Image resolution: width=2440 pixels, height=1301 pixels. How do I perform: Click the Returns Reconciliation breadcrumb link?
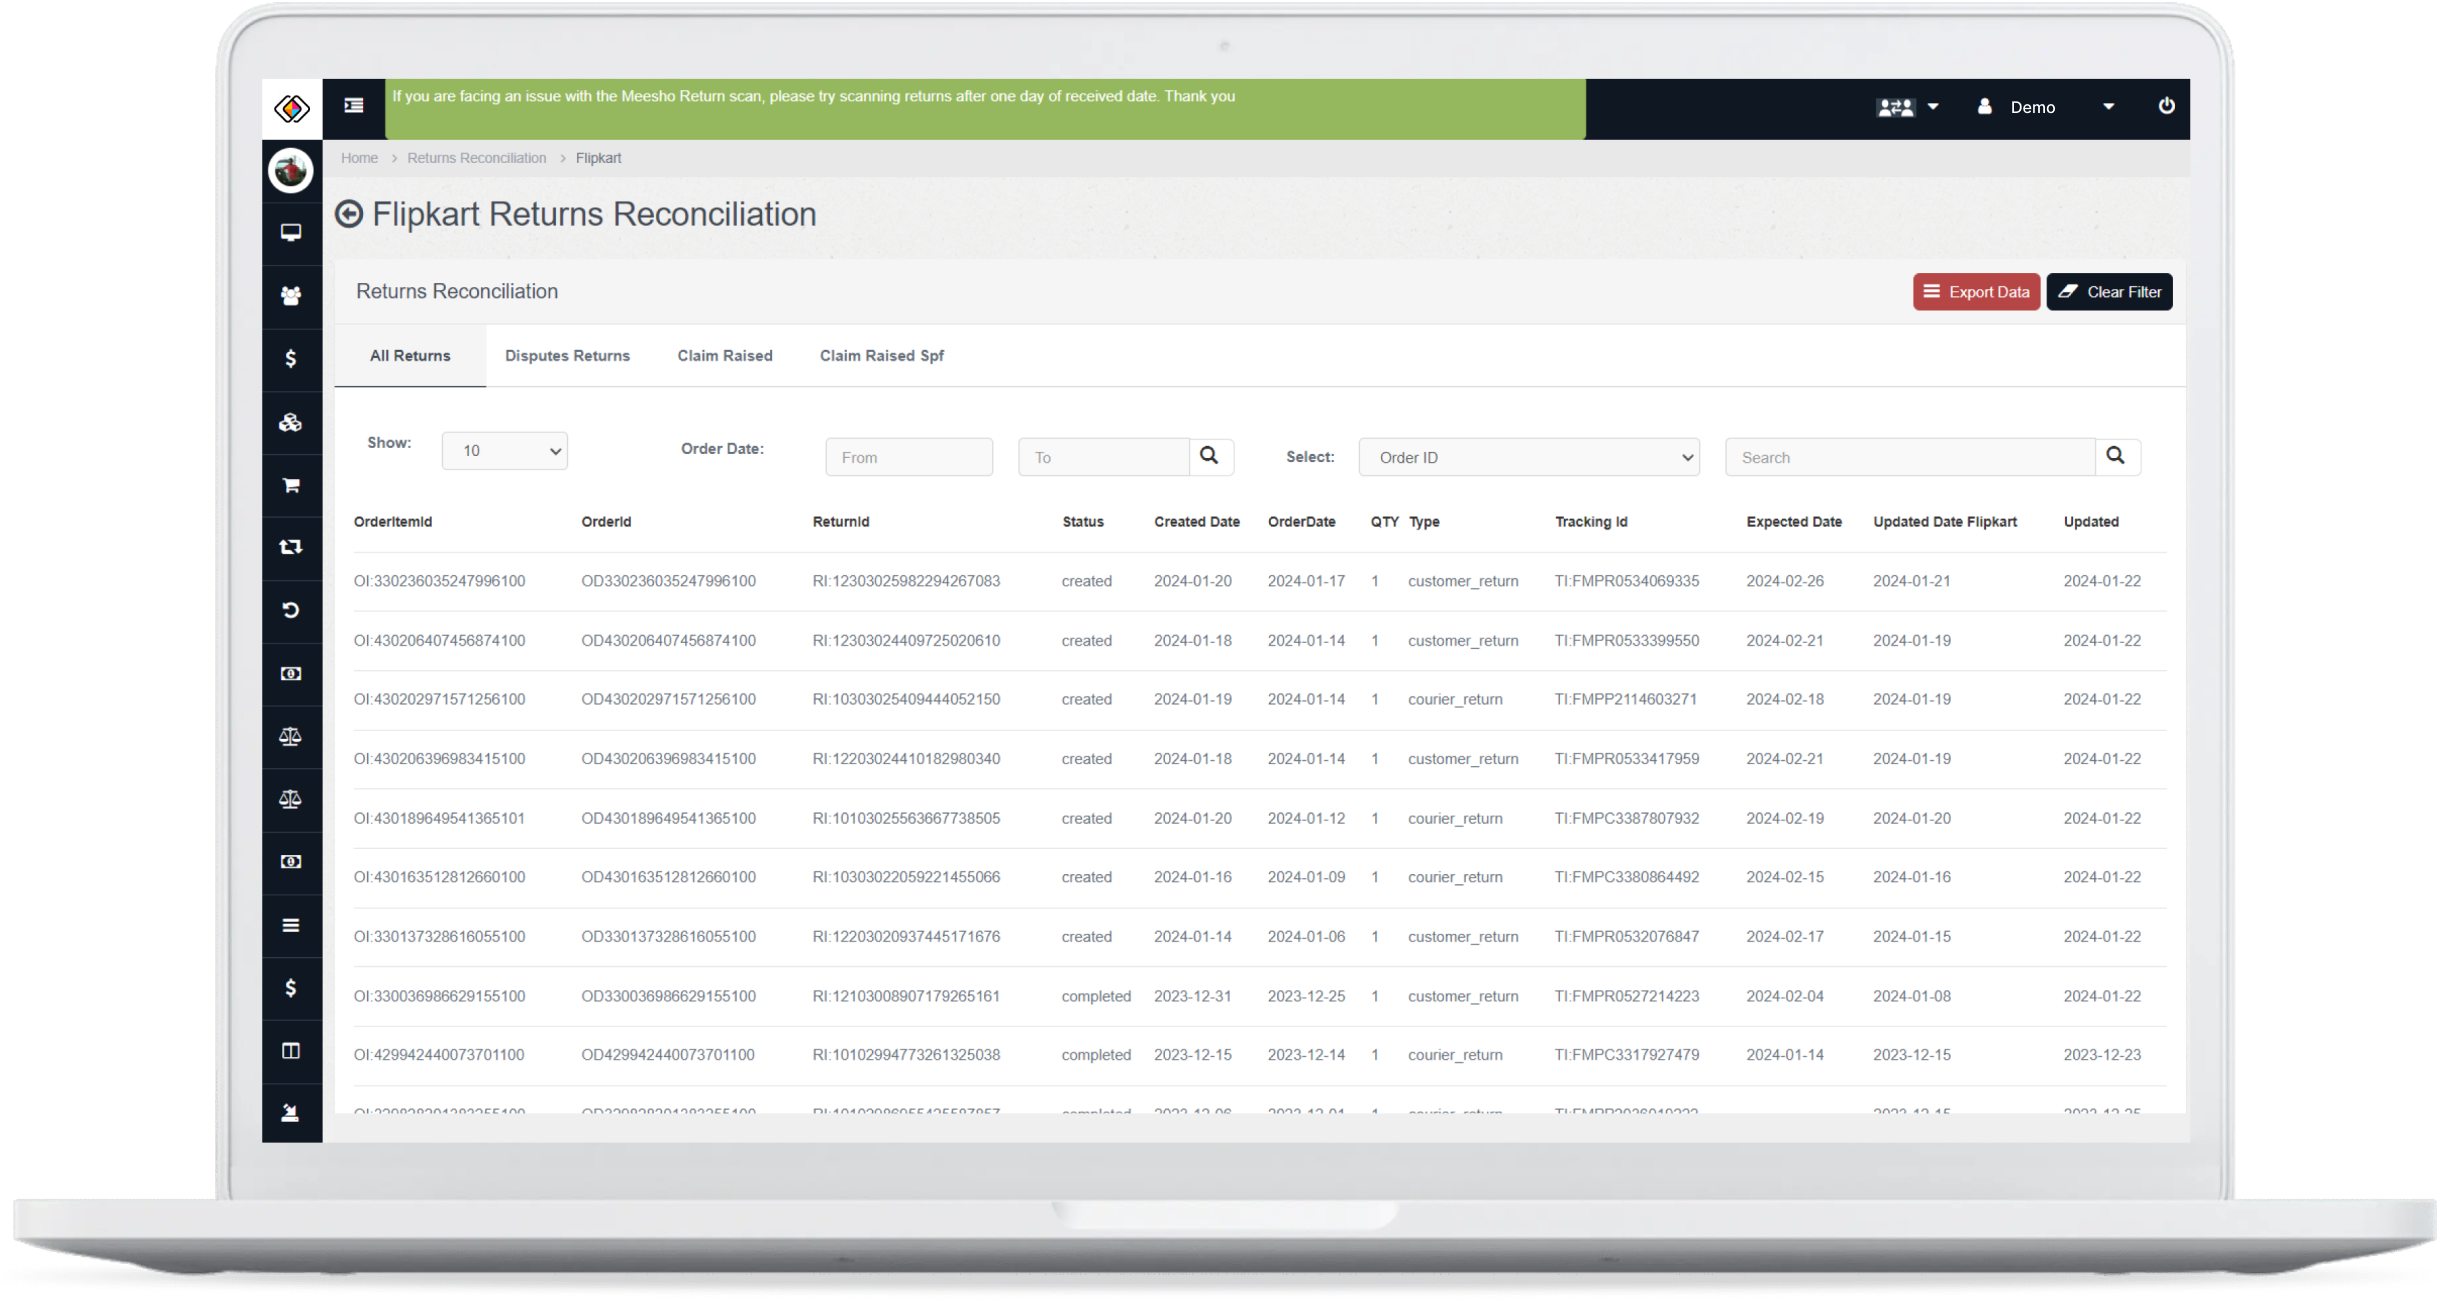coord(476,158)
